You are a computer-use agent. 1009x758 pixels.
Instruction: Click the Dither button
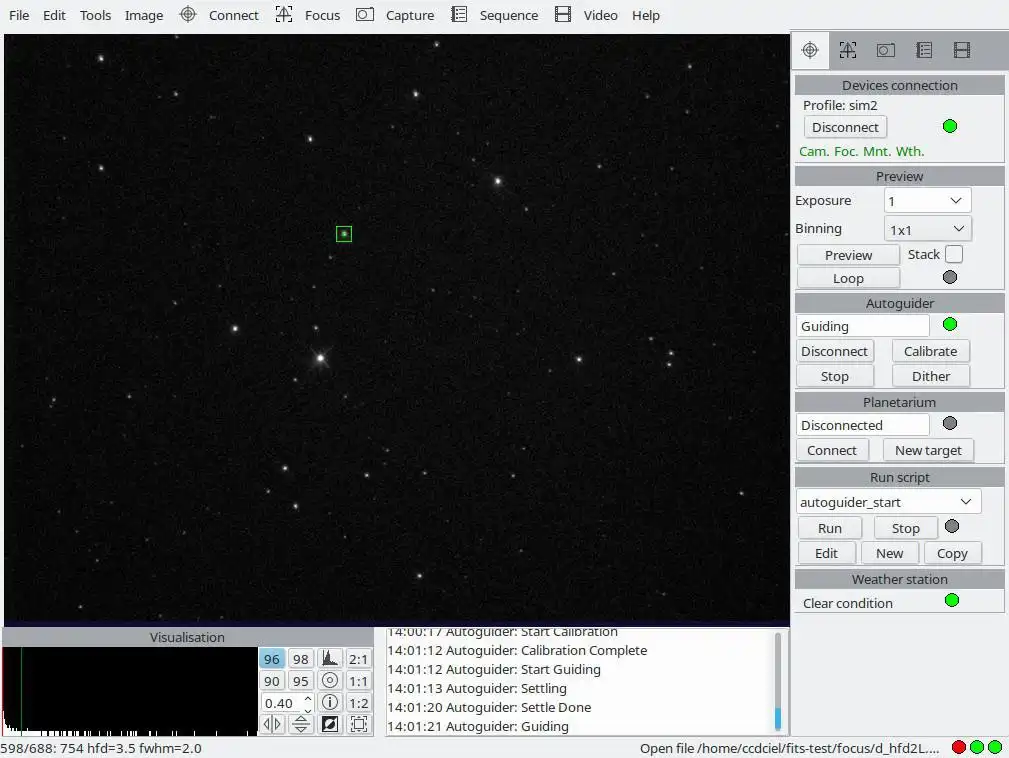930,376
